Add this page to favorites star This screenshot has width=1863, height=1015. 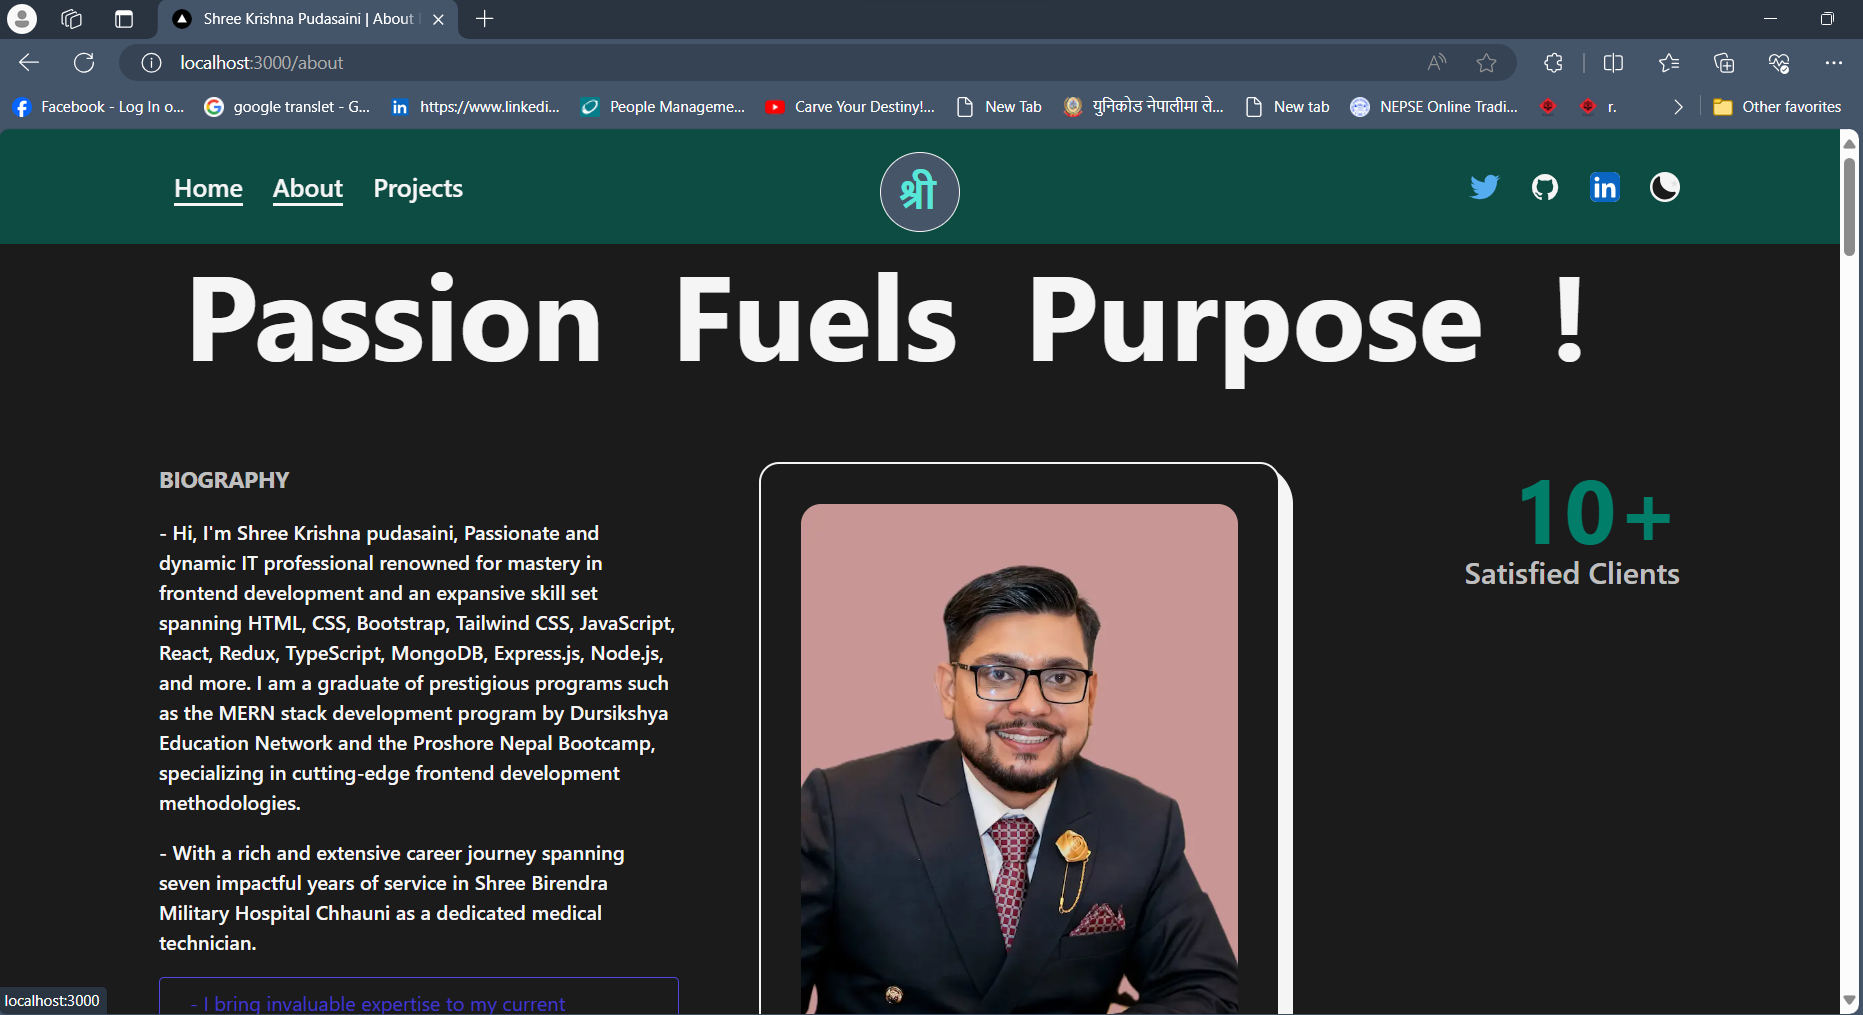[x=1487, y=63]
